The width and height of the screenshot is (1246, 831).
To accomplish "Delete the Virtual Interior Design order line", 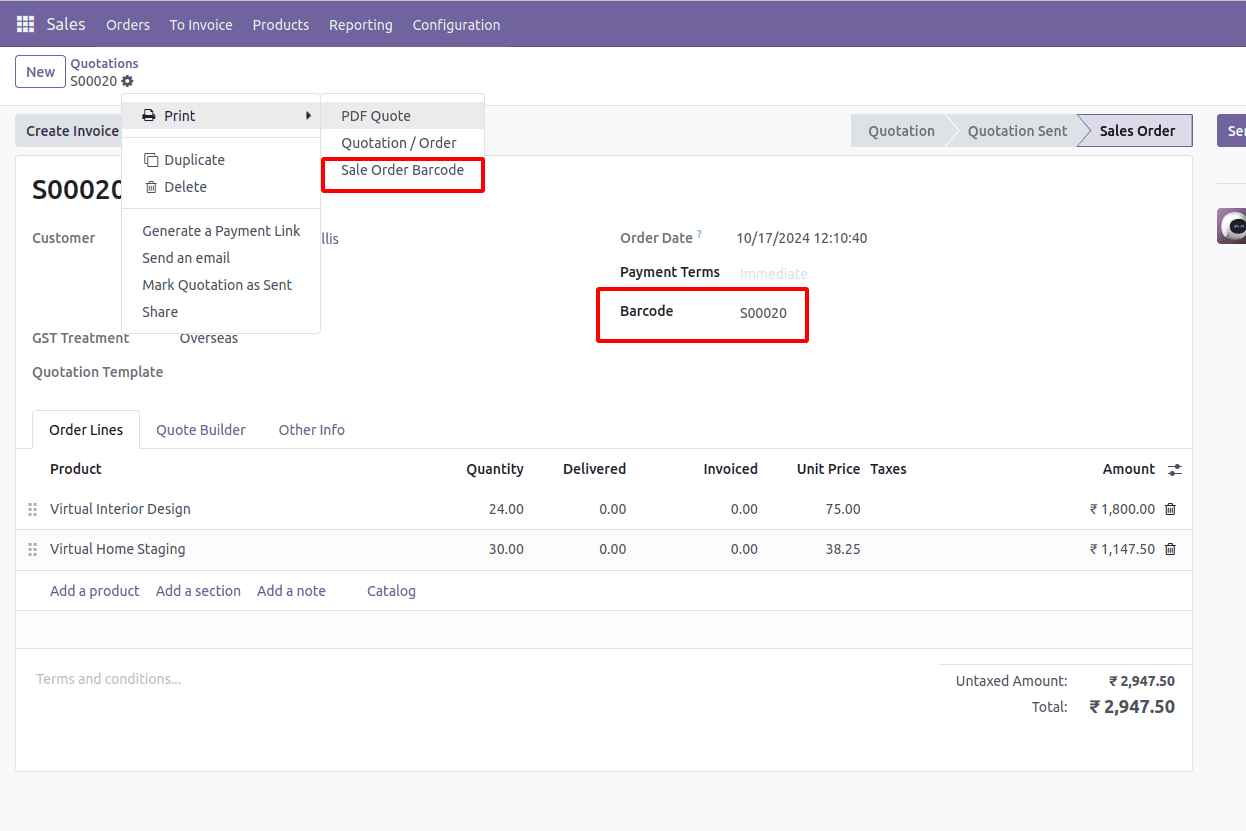I will pyautogui.click(x=1170, y=509).
